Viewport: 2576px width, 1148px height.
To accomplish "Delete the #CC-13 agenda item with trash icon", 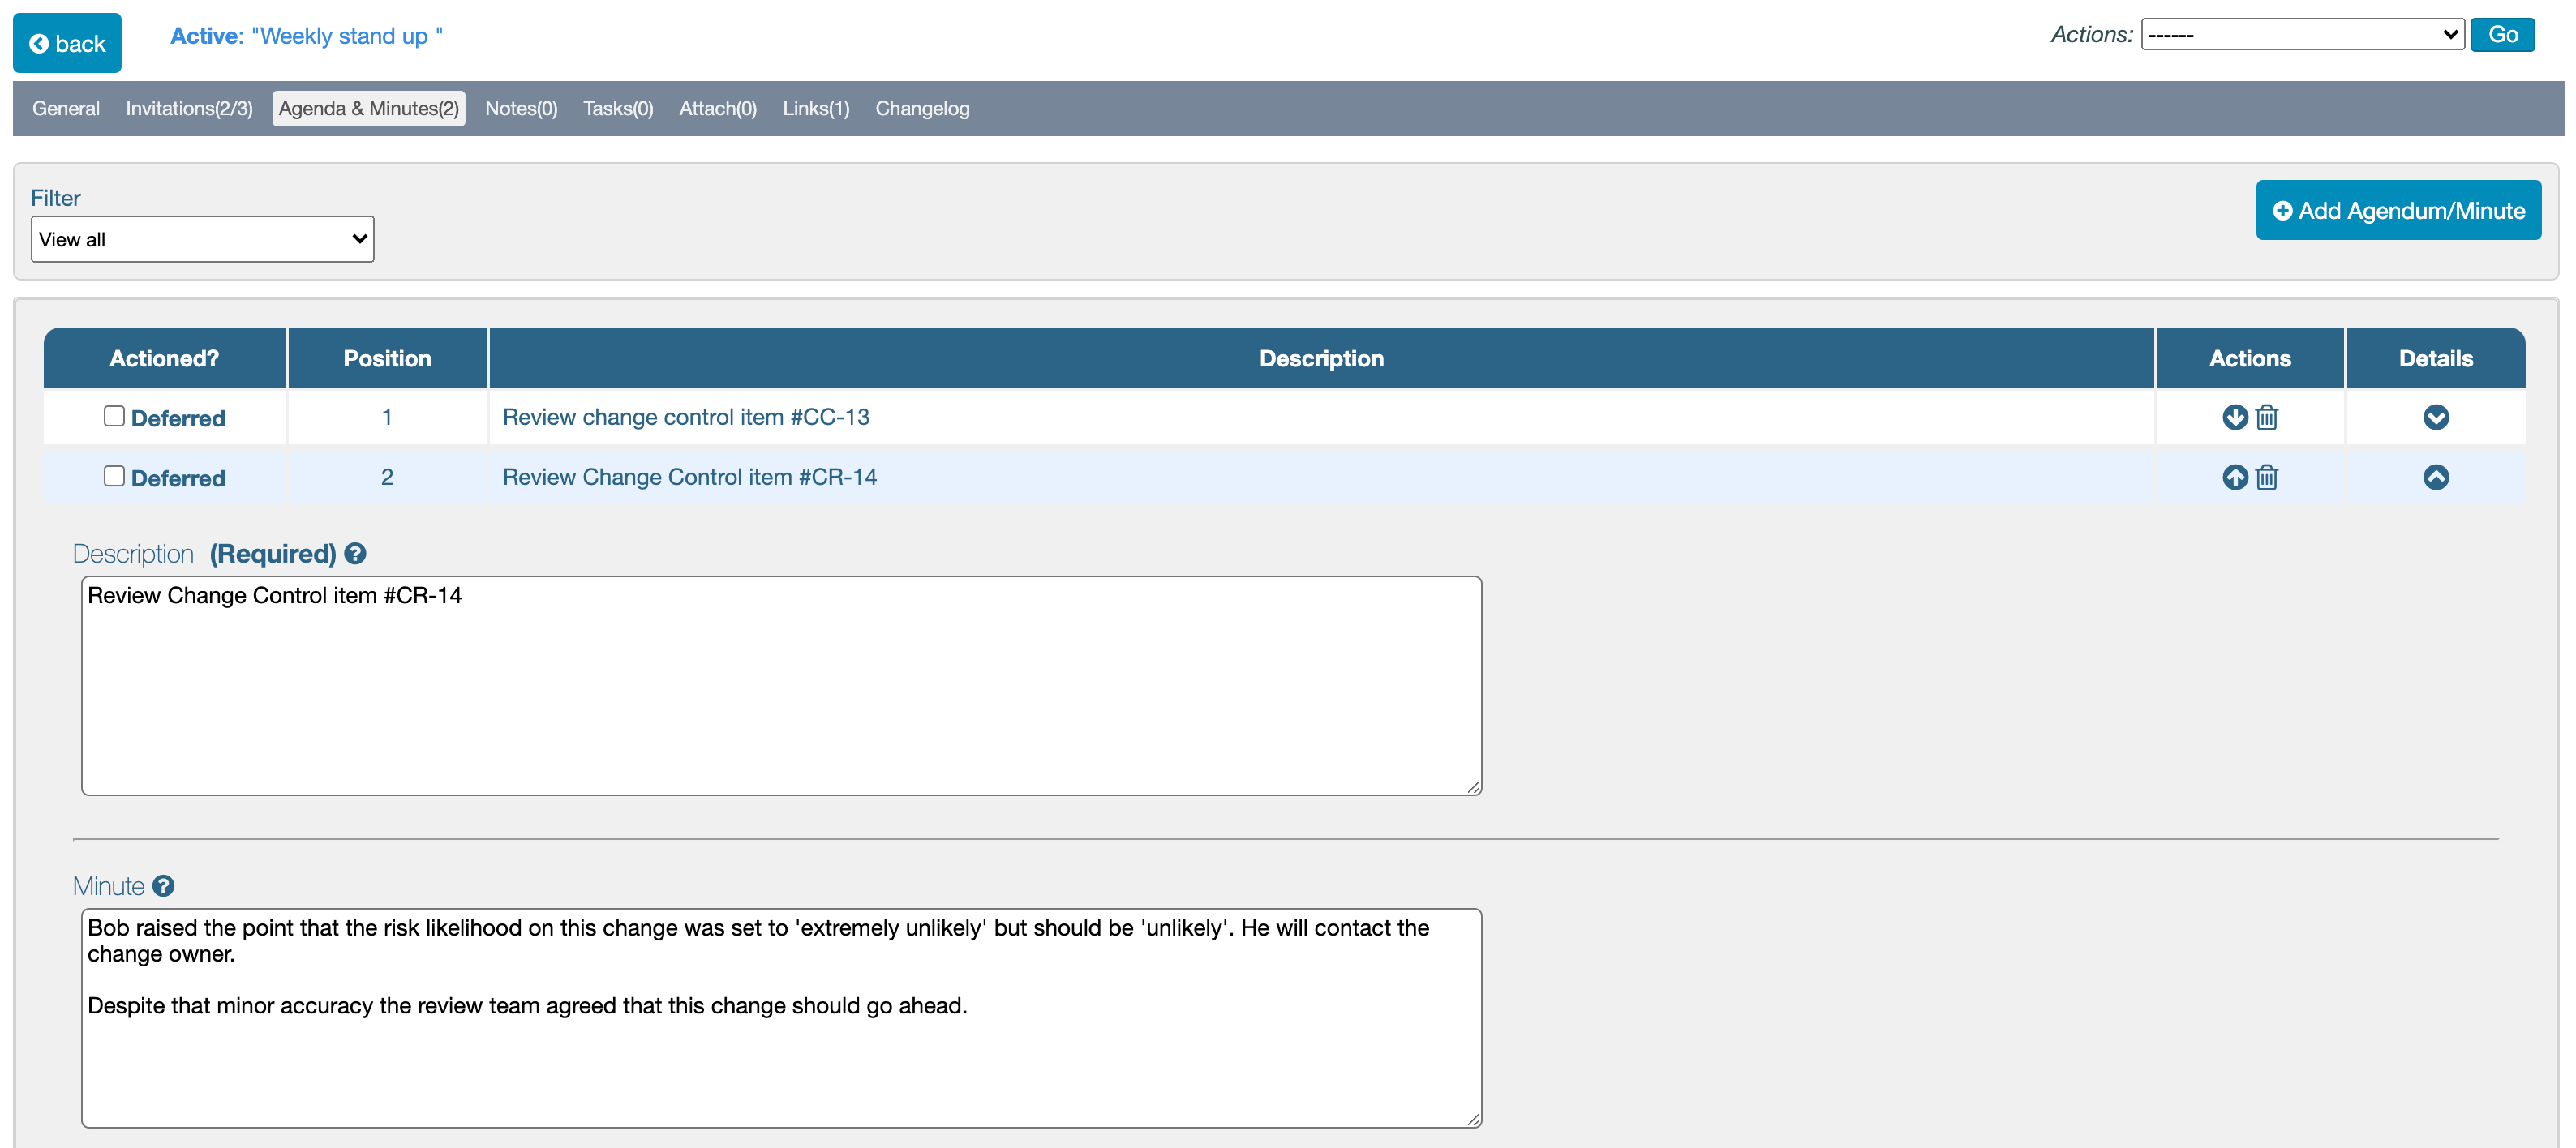I will pos(2266,417).
